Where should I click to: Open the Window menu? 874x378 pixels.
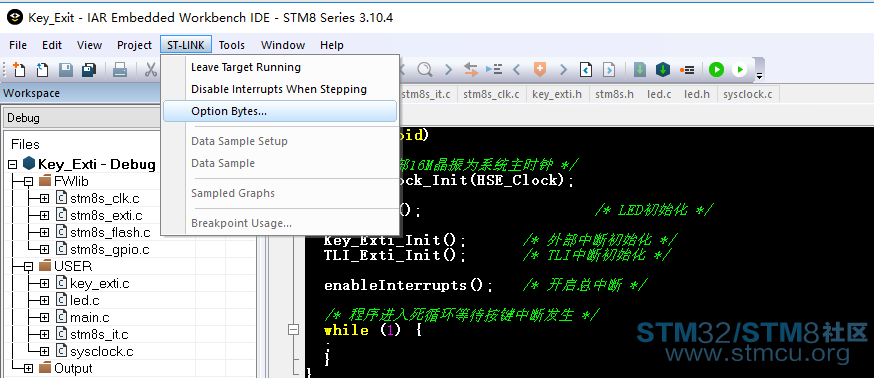(x=283, y=45)
